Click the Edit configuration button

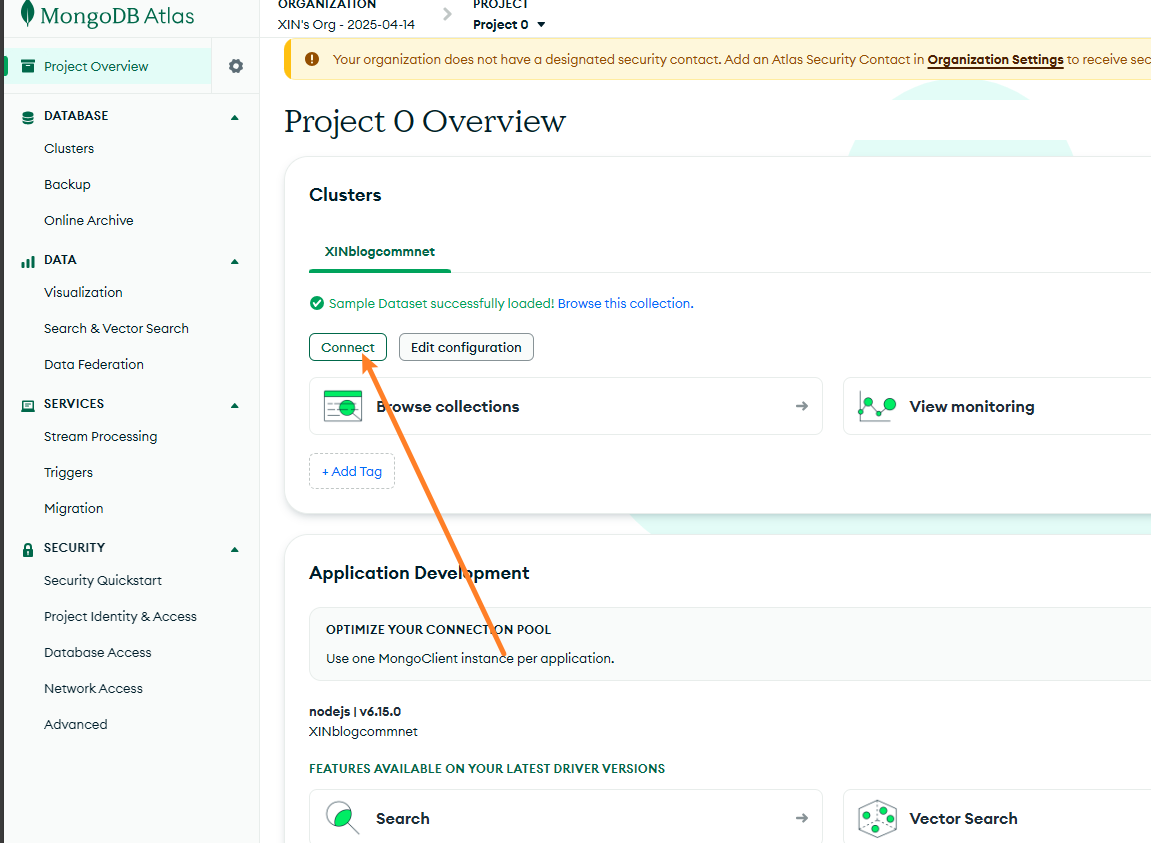(466, 347)
